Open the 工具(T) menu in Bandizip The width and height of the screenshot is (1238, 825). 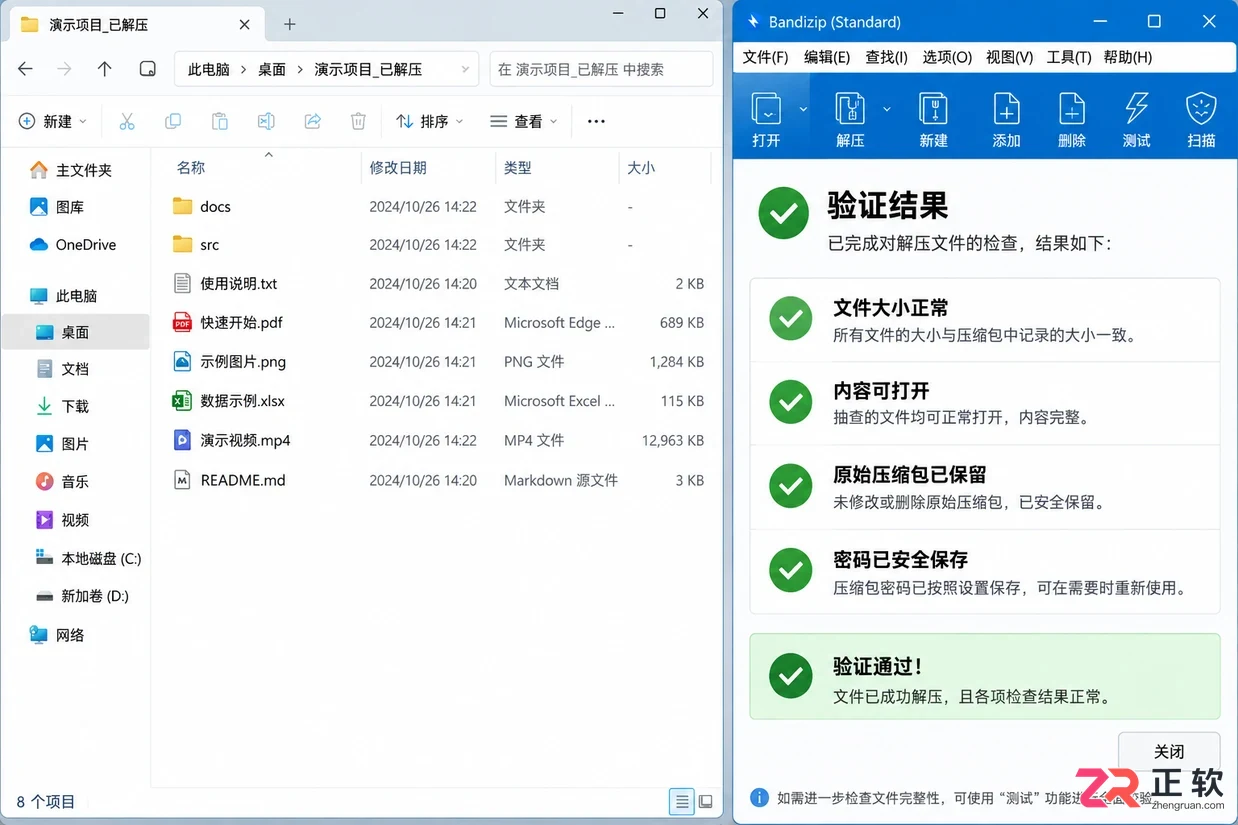coord(1069,57)
